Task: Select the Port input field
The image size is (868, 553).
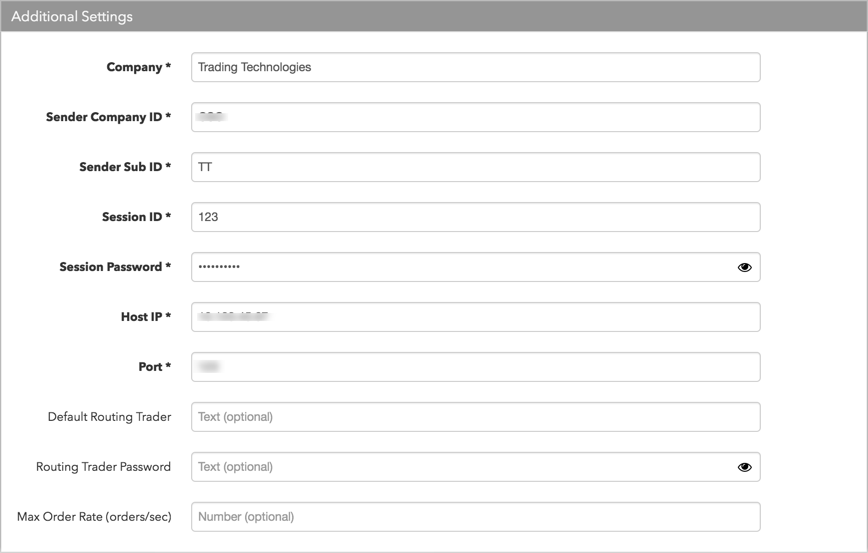Action: point(476,367)
